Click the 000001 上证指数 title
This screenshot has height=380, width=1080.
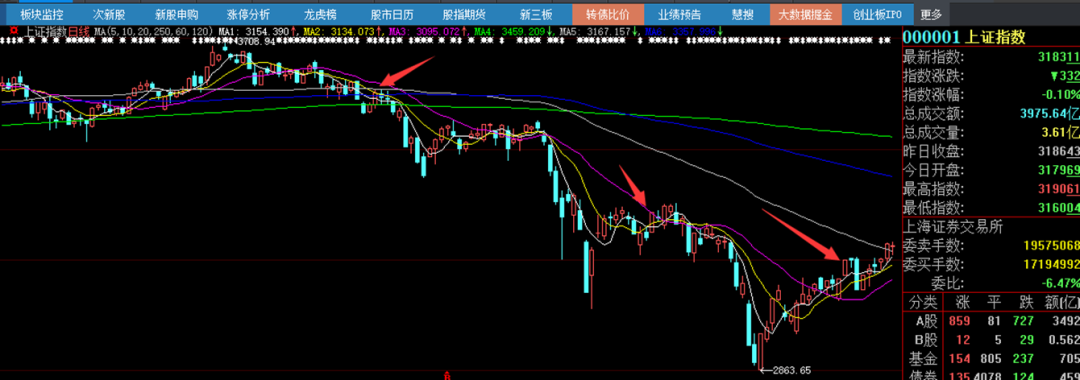point(954,36)
